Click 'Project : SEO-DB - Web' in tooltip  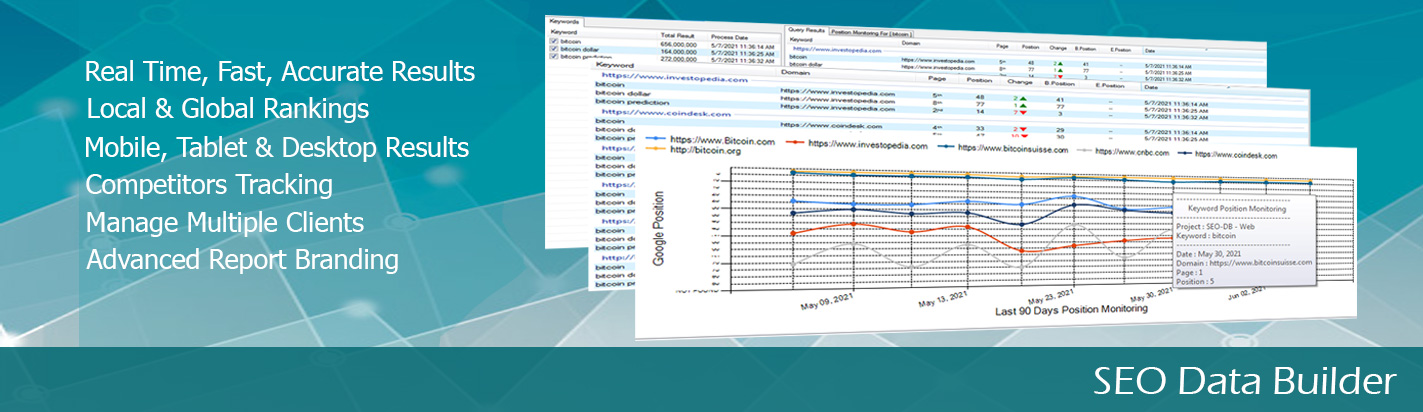point(1214,227)
